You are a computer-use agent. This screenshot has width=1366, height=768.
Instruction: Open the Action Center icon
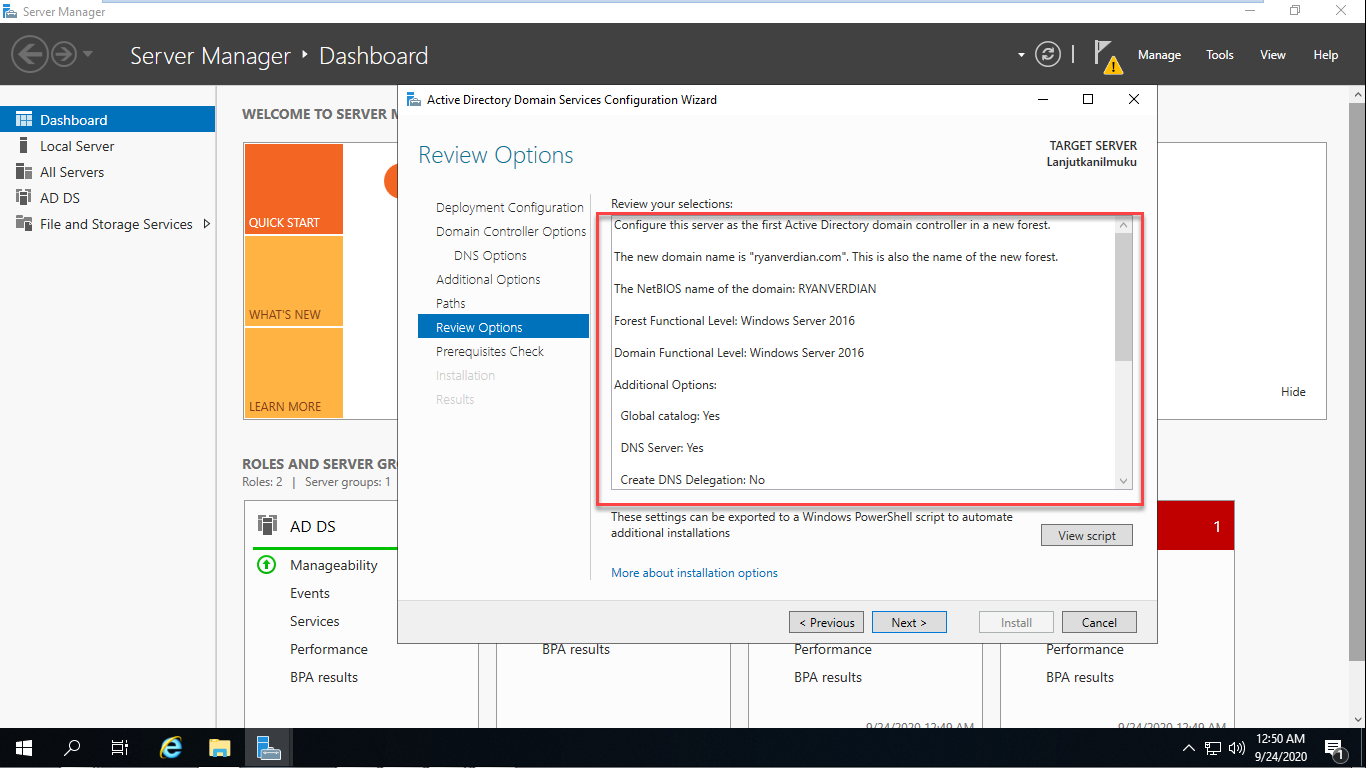[1334, 747]
